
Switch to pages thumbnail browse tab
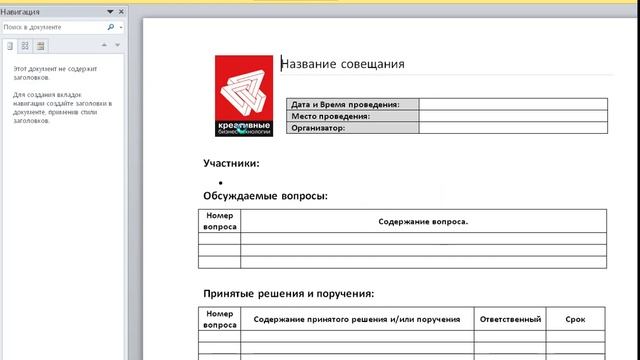coord(25,46)
